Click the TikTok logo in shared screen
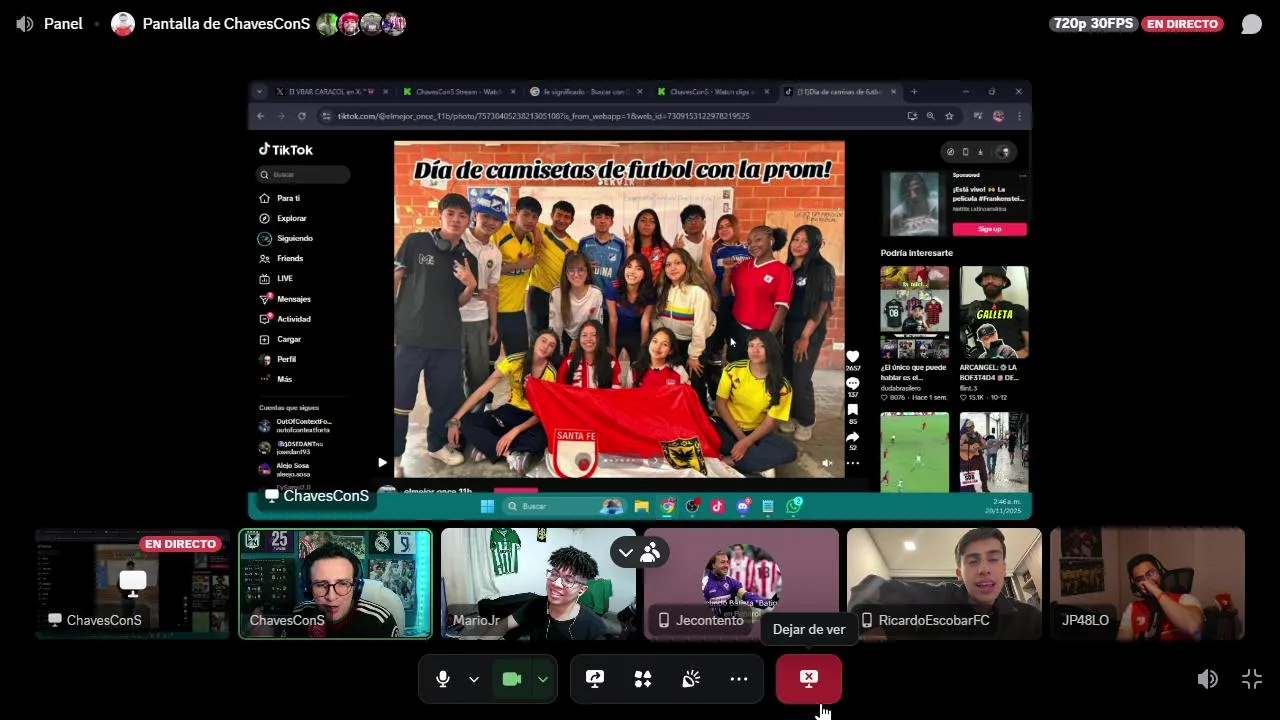The image size is (1280, 720). point(286,149)
